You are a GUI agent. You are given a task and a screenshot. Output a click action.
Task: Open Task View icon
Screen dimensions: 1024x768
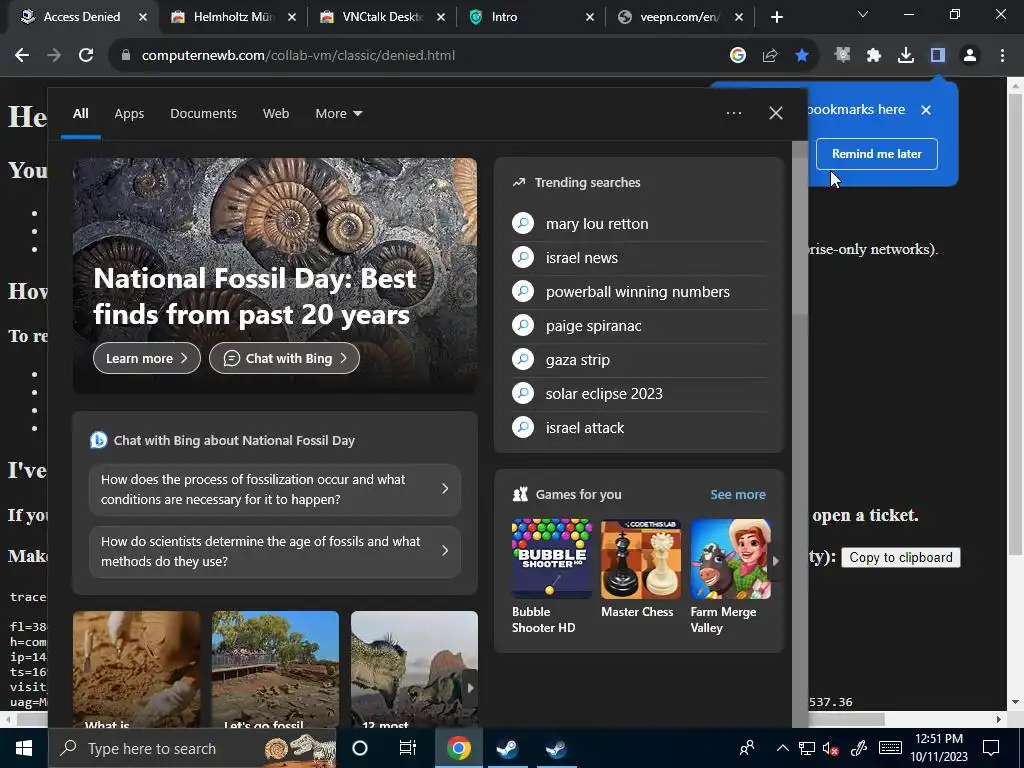click(x=408, y=748)
